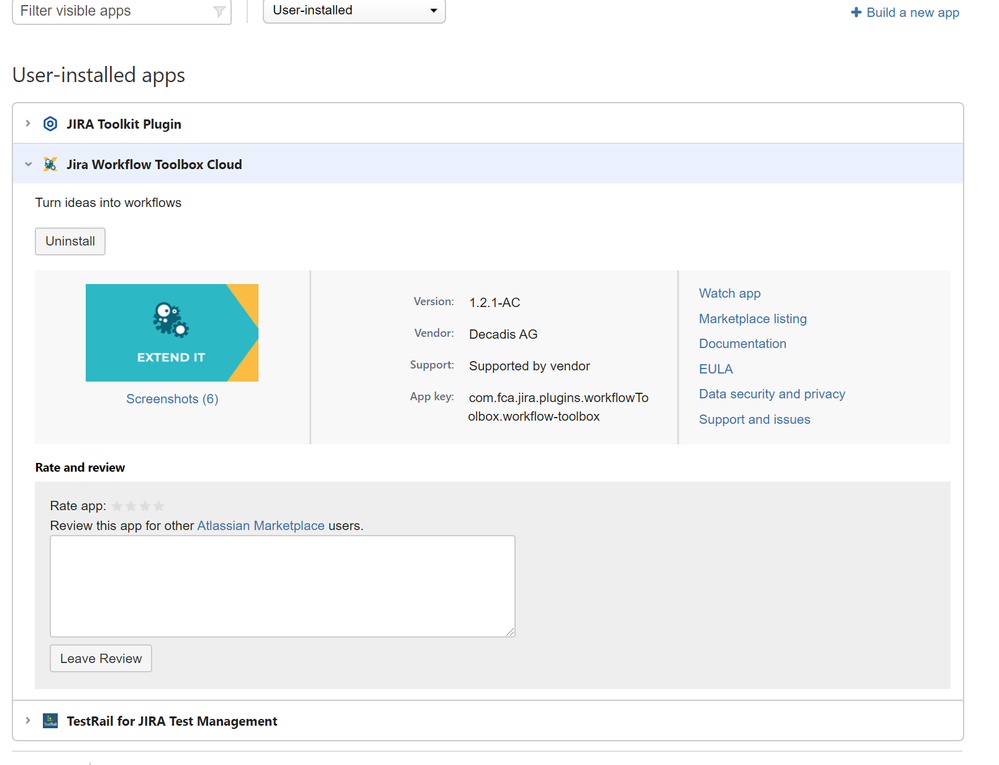The width and height of the screenshot is (999, 765).
Task: Rate app with the fourth star
Action: click(x=159, y=506)
